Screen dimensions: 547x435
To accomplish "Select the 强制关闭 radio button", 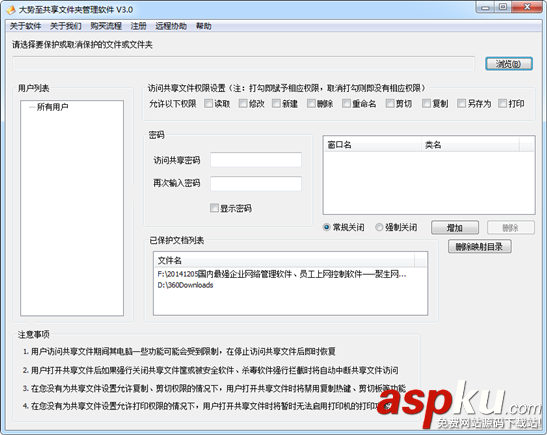I will (x=379, y=227).
